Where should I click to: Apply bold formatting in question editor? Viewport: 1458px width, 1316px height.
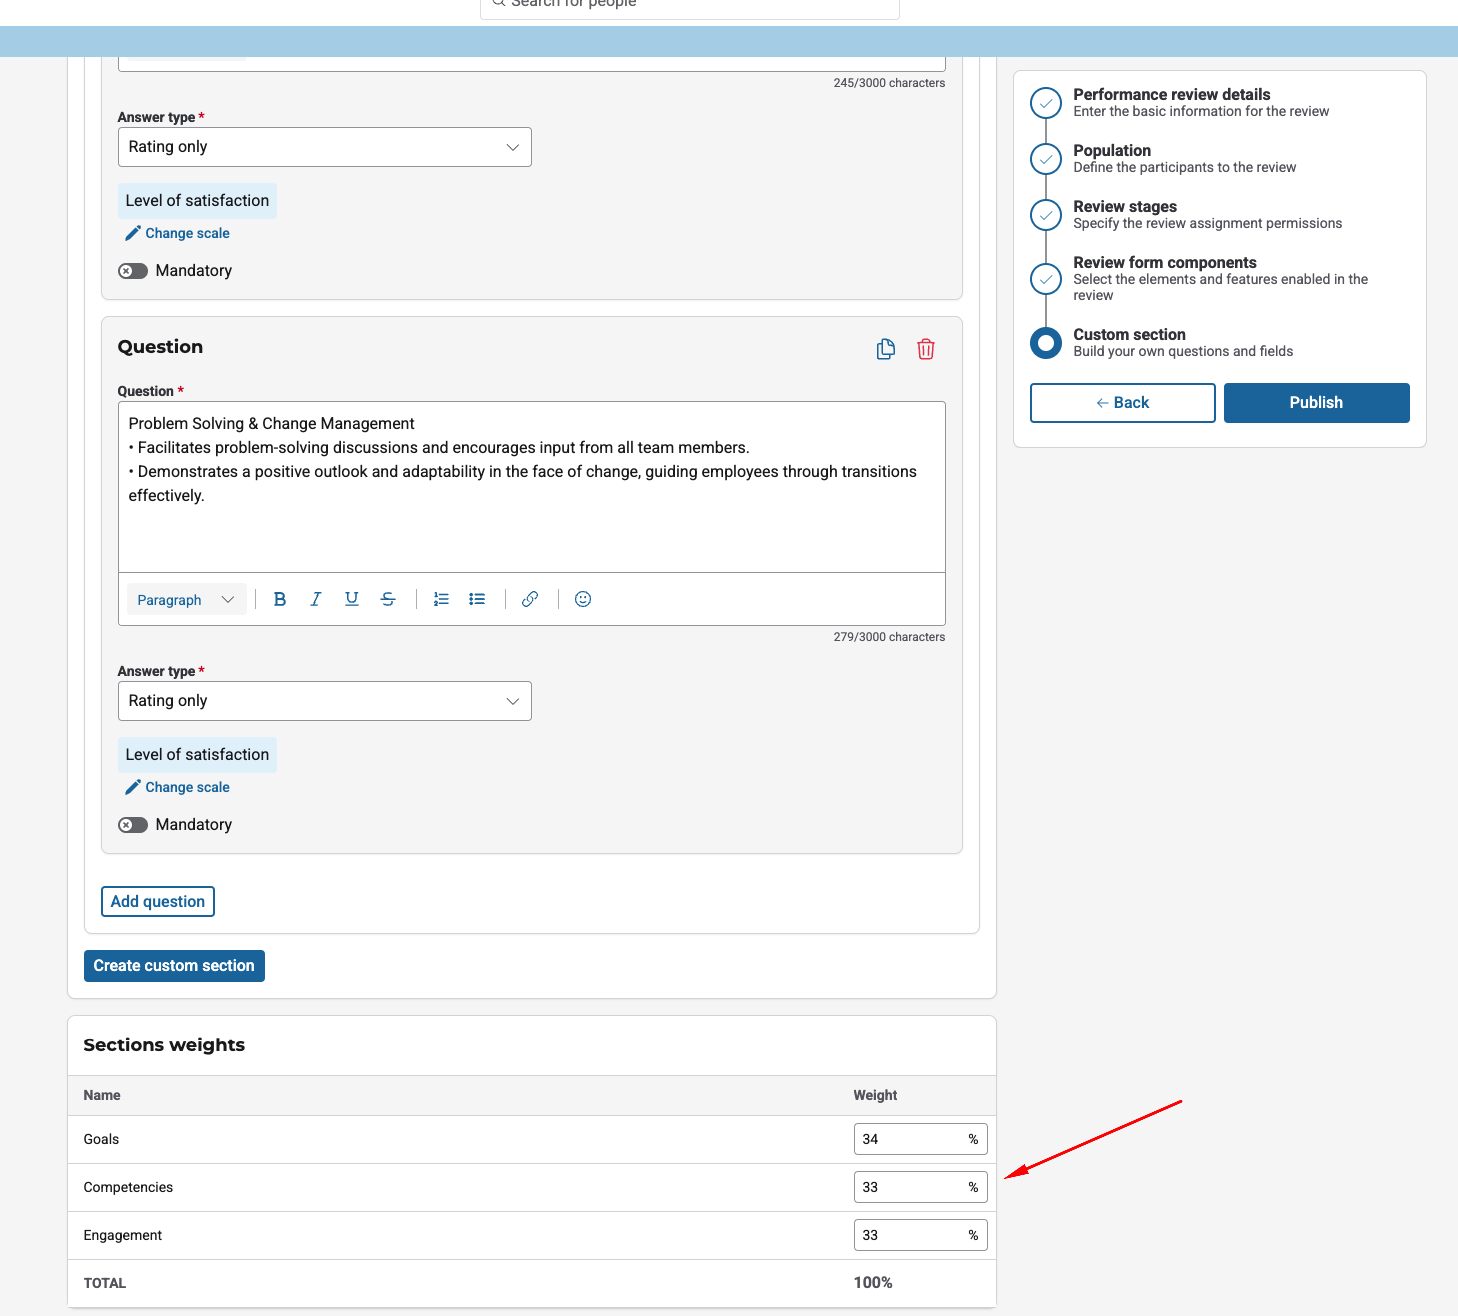point(280,599)
